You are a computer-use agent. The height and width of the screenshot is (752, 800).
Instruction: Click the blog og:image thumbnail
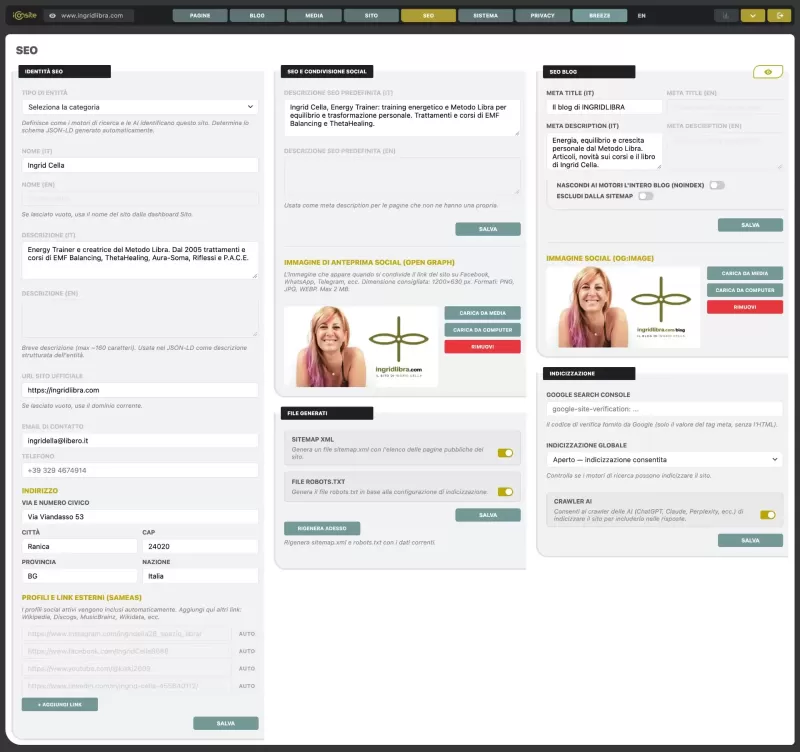[x=623, y=307]
